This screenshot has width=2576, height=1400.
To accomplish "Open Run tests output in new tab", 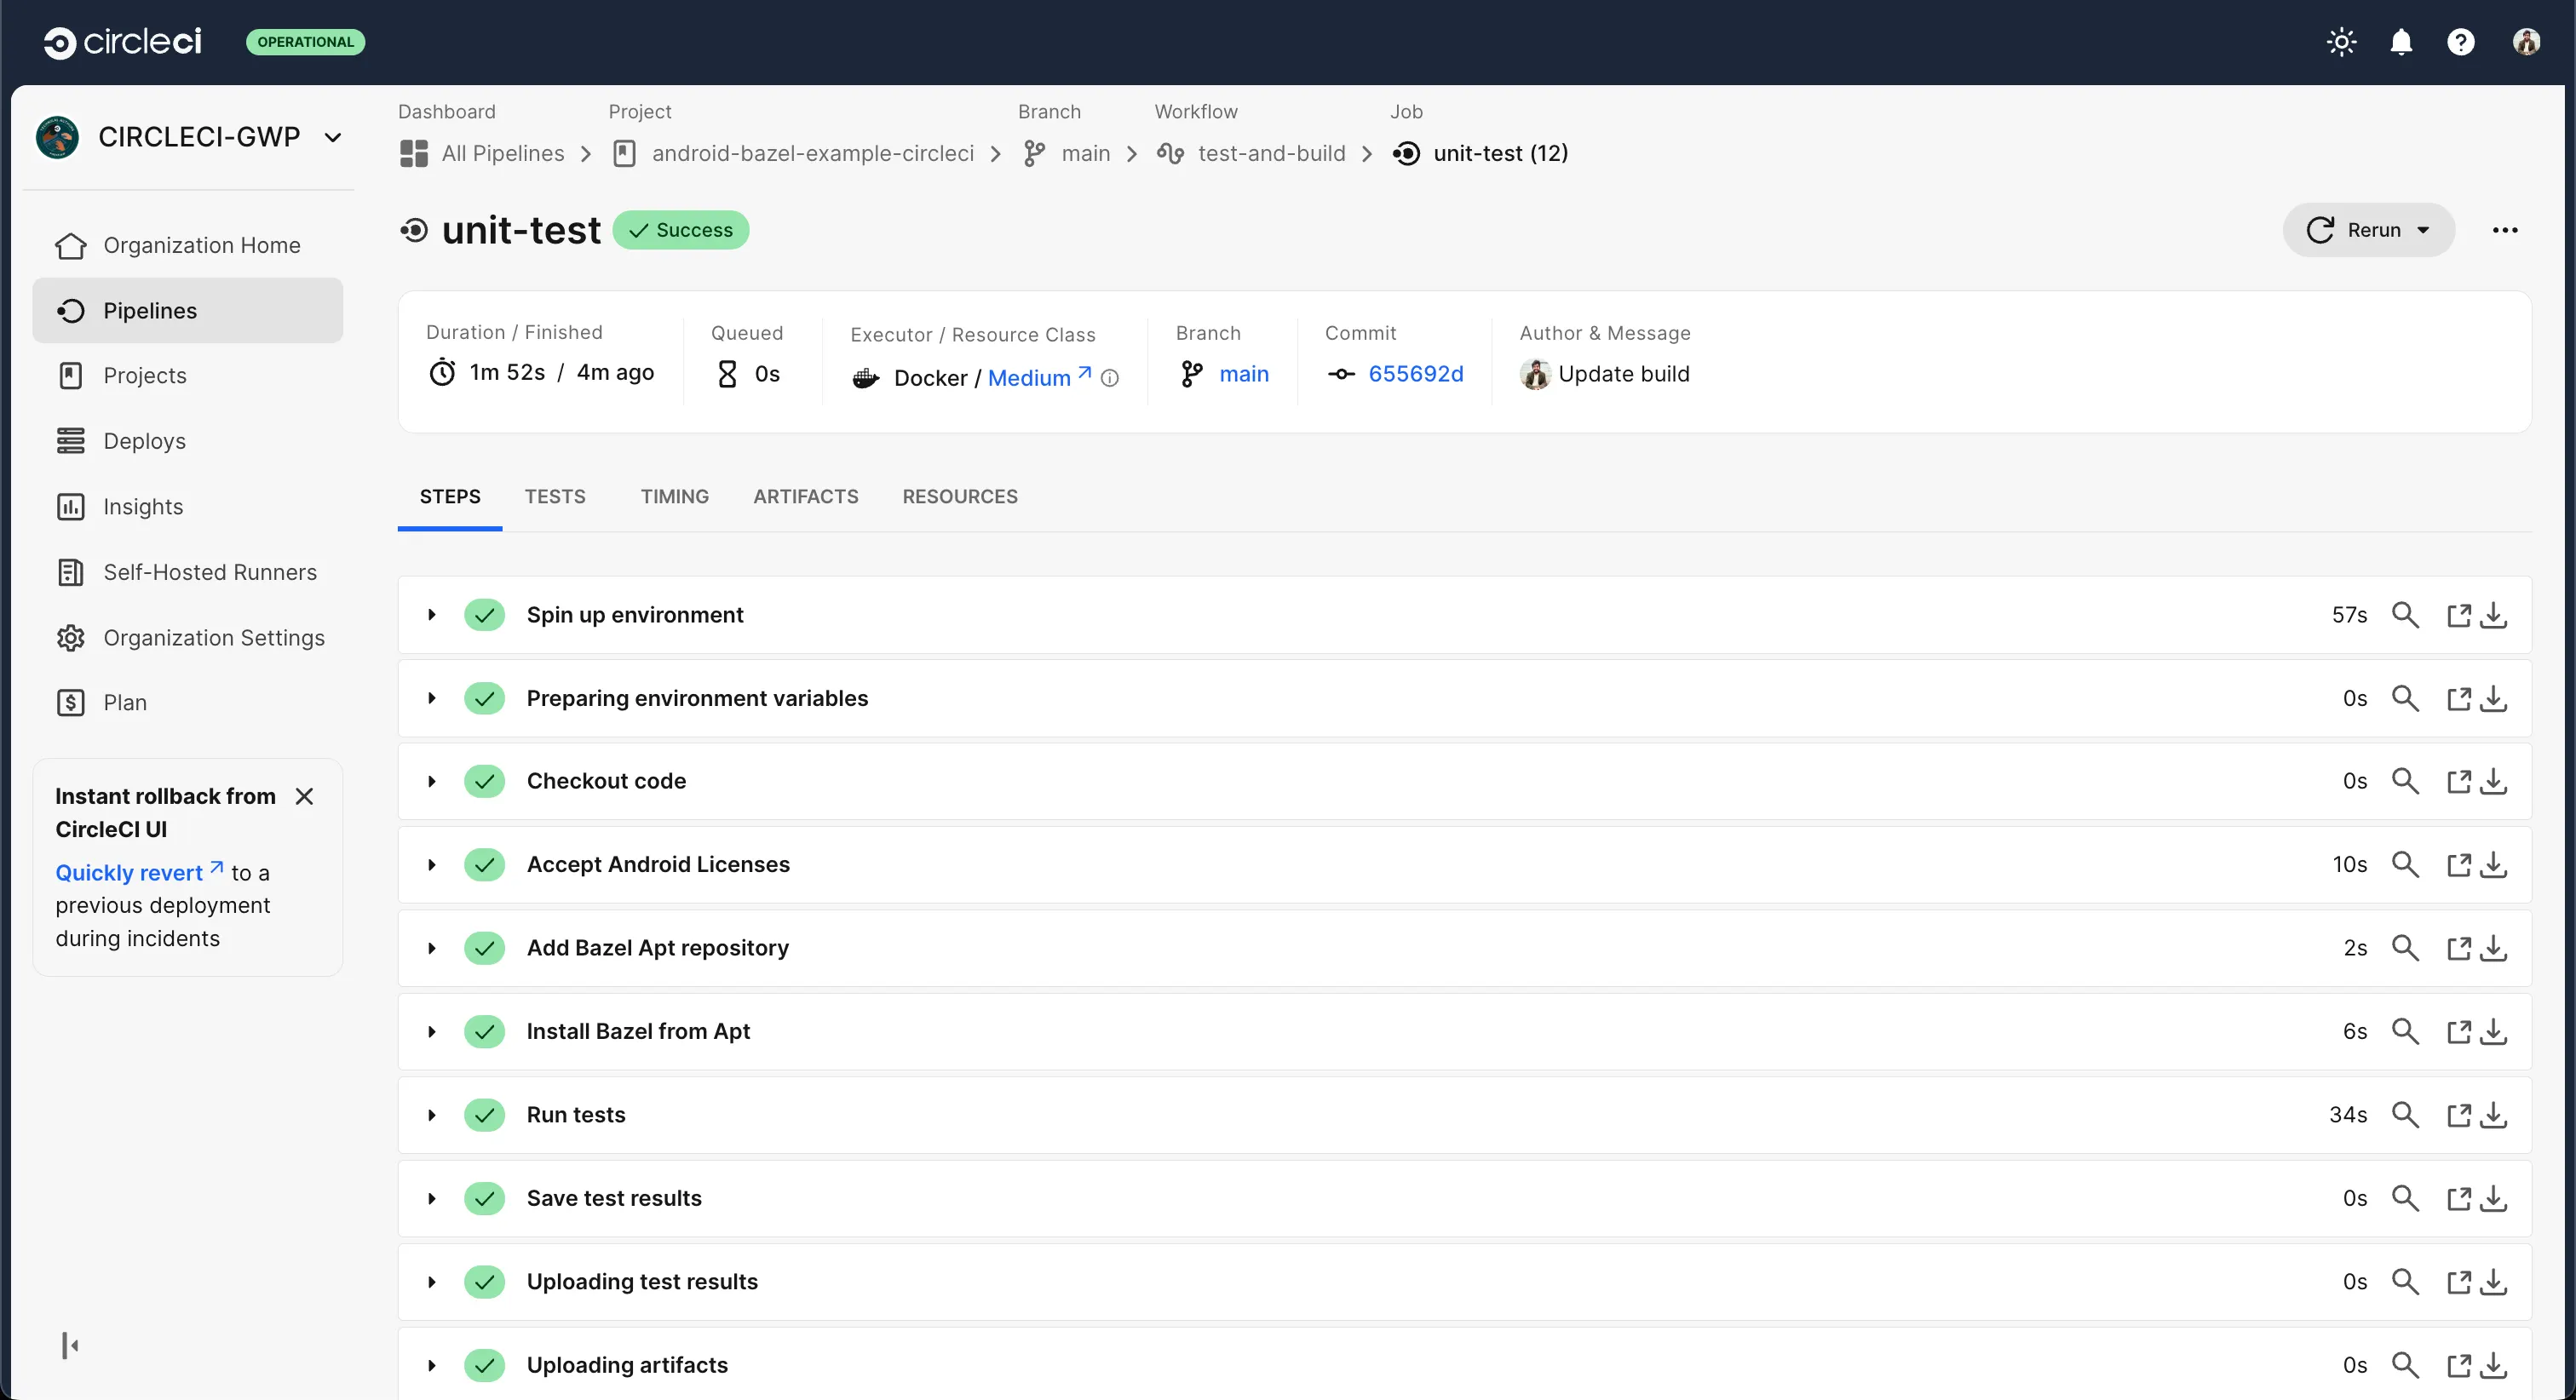I will pyautogui.click(x=2458, y=1115).
